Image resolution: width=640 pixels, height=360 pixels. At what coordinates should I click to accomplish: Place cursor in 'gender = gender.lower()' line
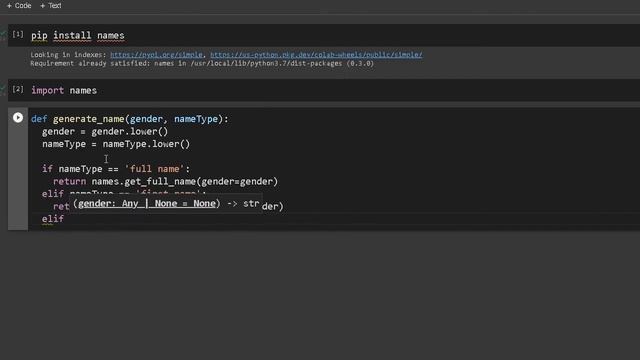pyautogui.click(x=105, y=131)
